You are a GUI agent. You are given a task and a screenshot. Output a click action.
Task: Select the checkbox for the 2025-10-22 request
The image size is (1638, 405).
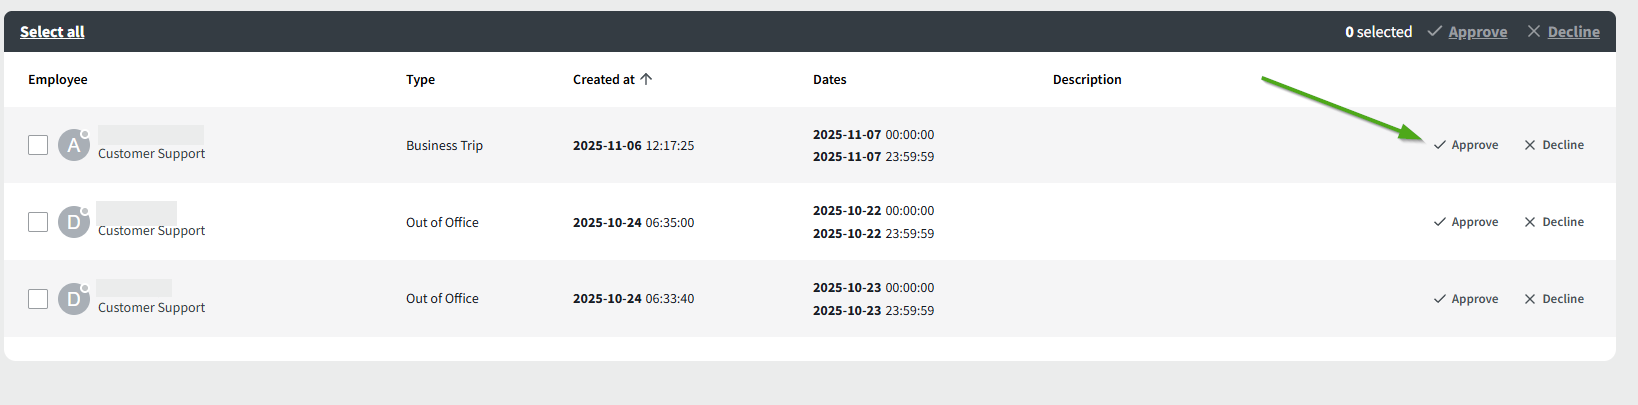[x=38, y=222]
